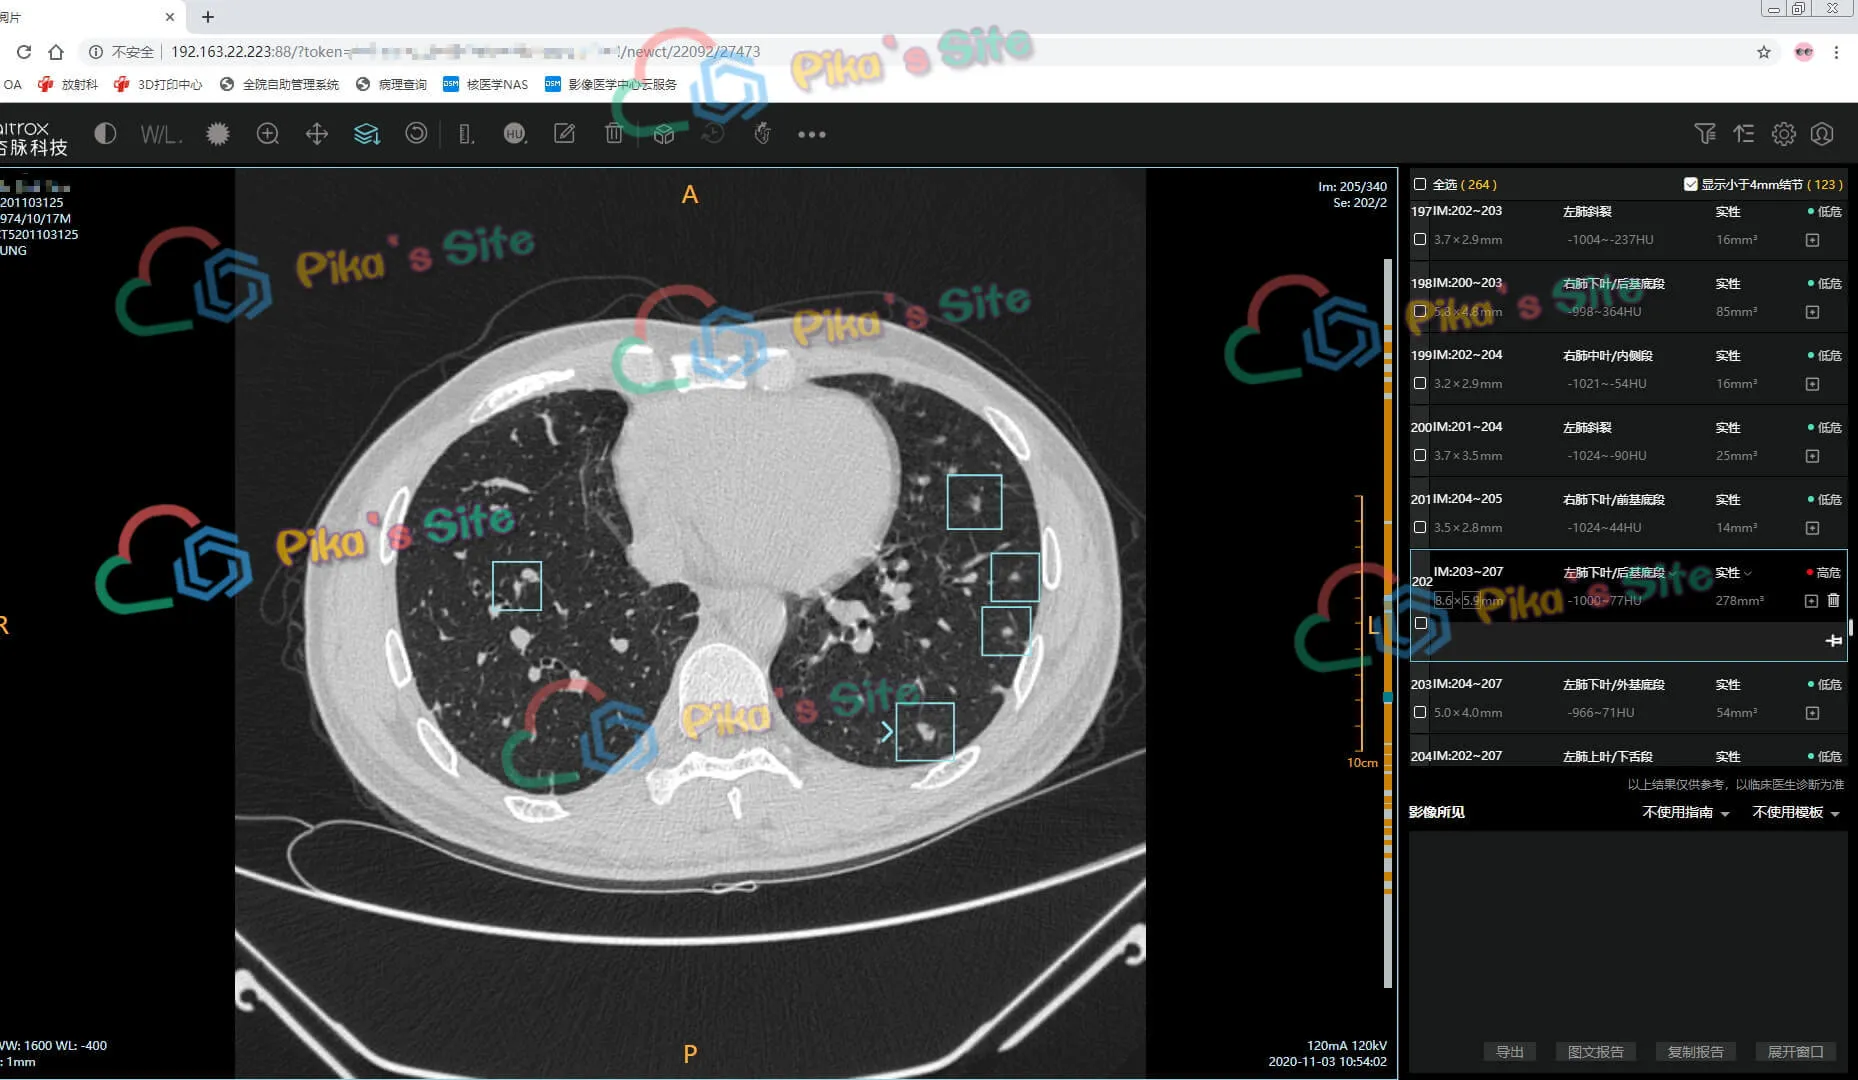Edit the 5.9 short diameter field
The image size is (1858, 1080).
1470,601
